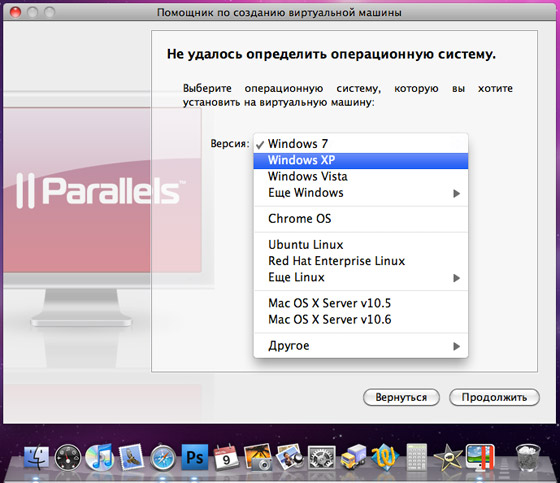This screenshot has height=483, width=560.
Task: Click the Вернуться button
Action: (x=401, y=397)
